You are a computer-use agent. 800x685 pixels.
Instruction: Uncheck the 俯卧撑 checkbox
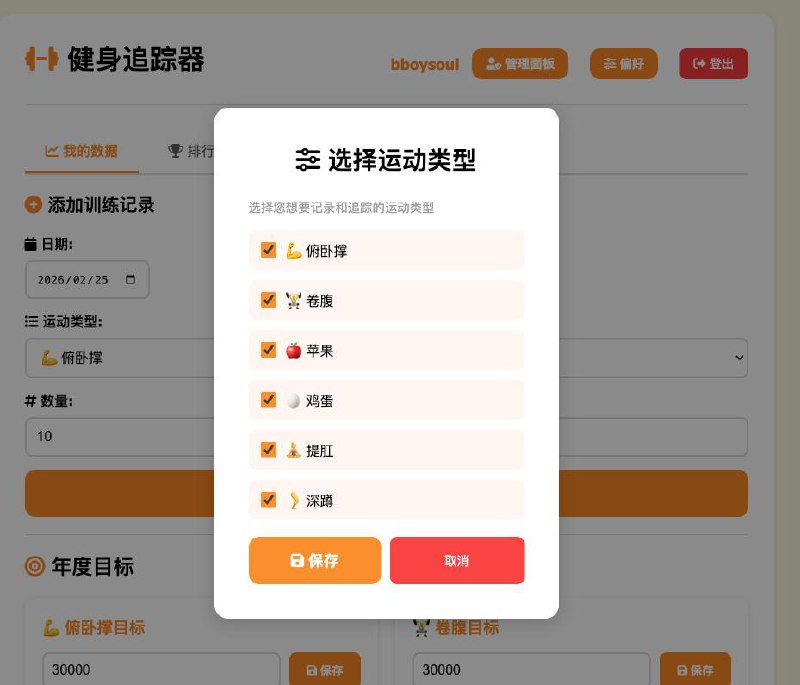[268, 250]
